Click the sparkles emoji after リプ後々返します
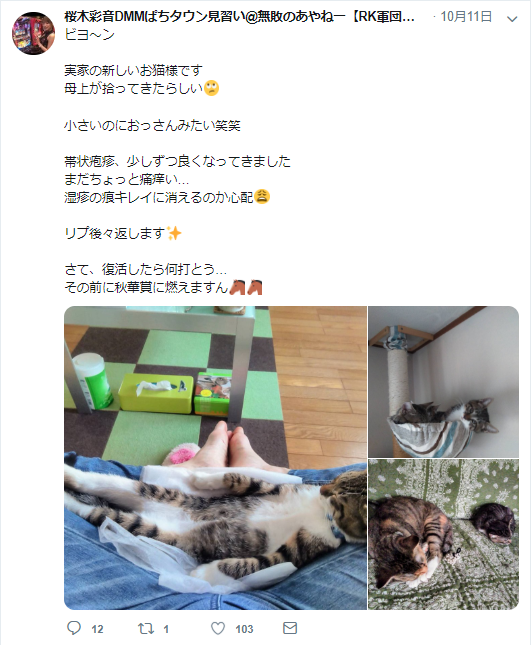Image resolution: width=531 pixels, height=645 pixels. [174, 234]
